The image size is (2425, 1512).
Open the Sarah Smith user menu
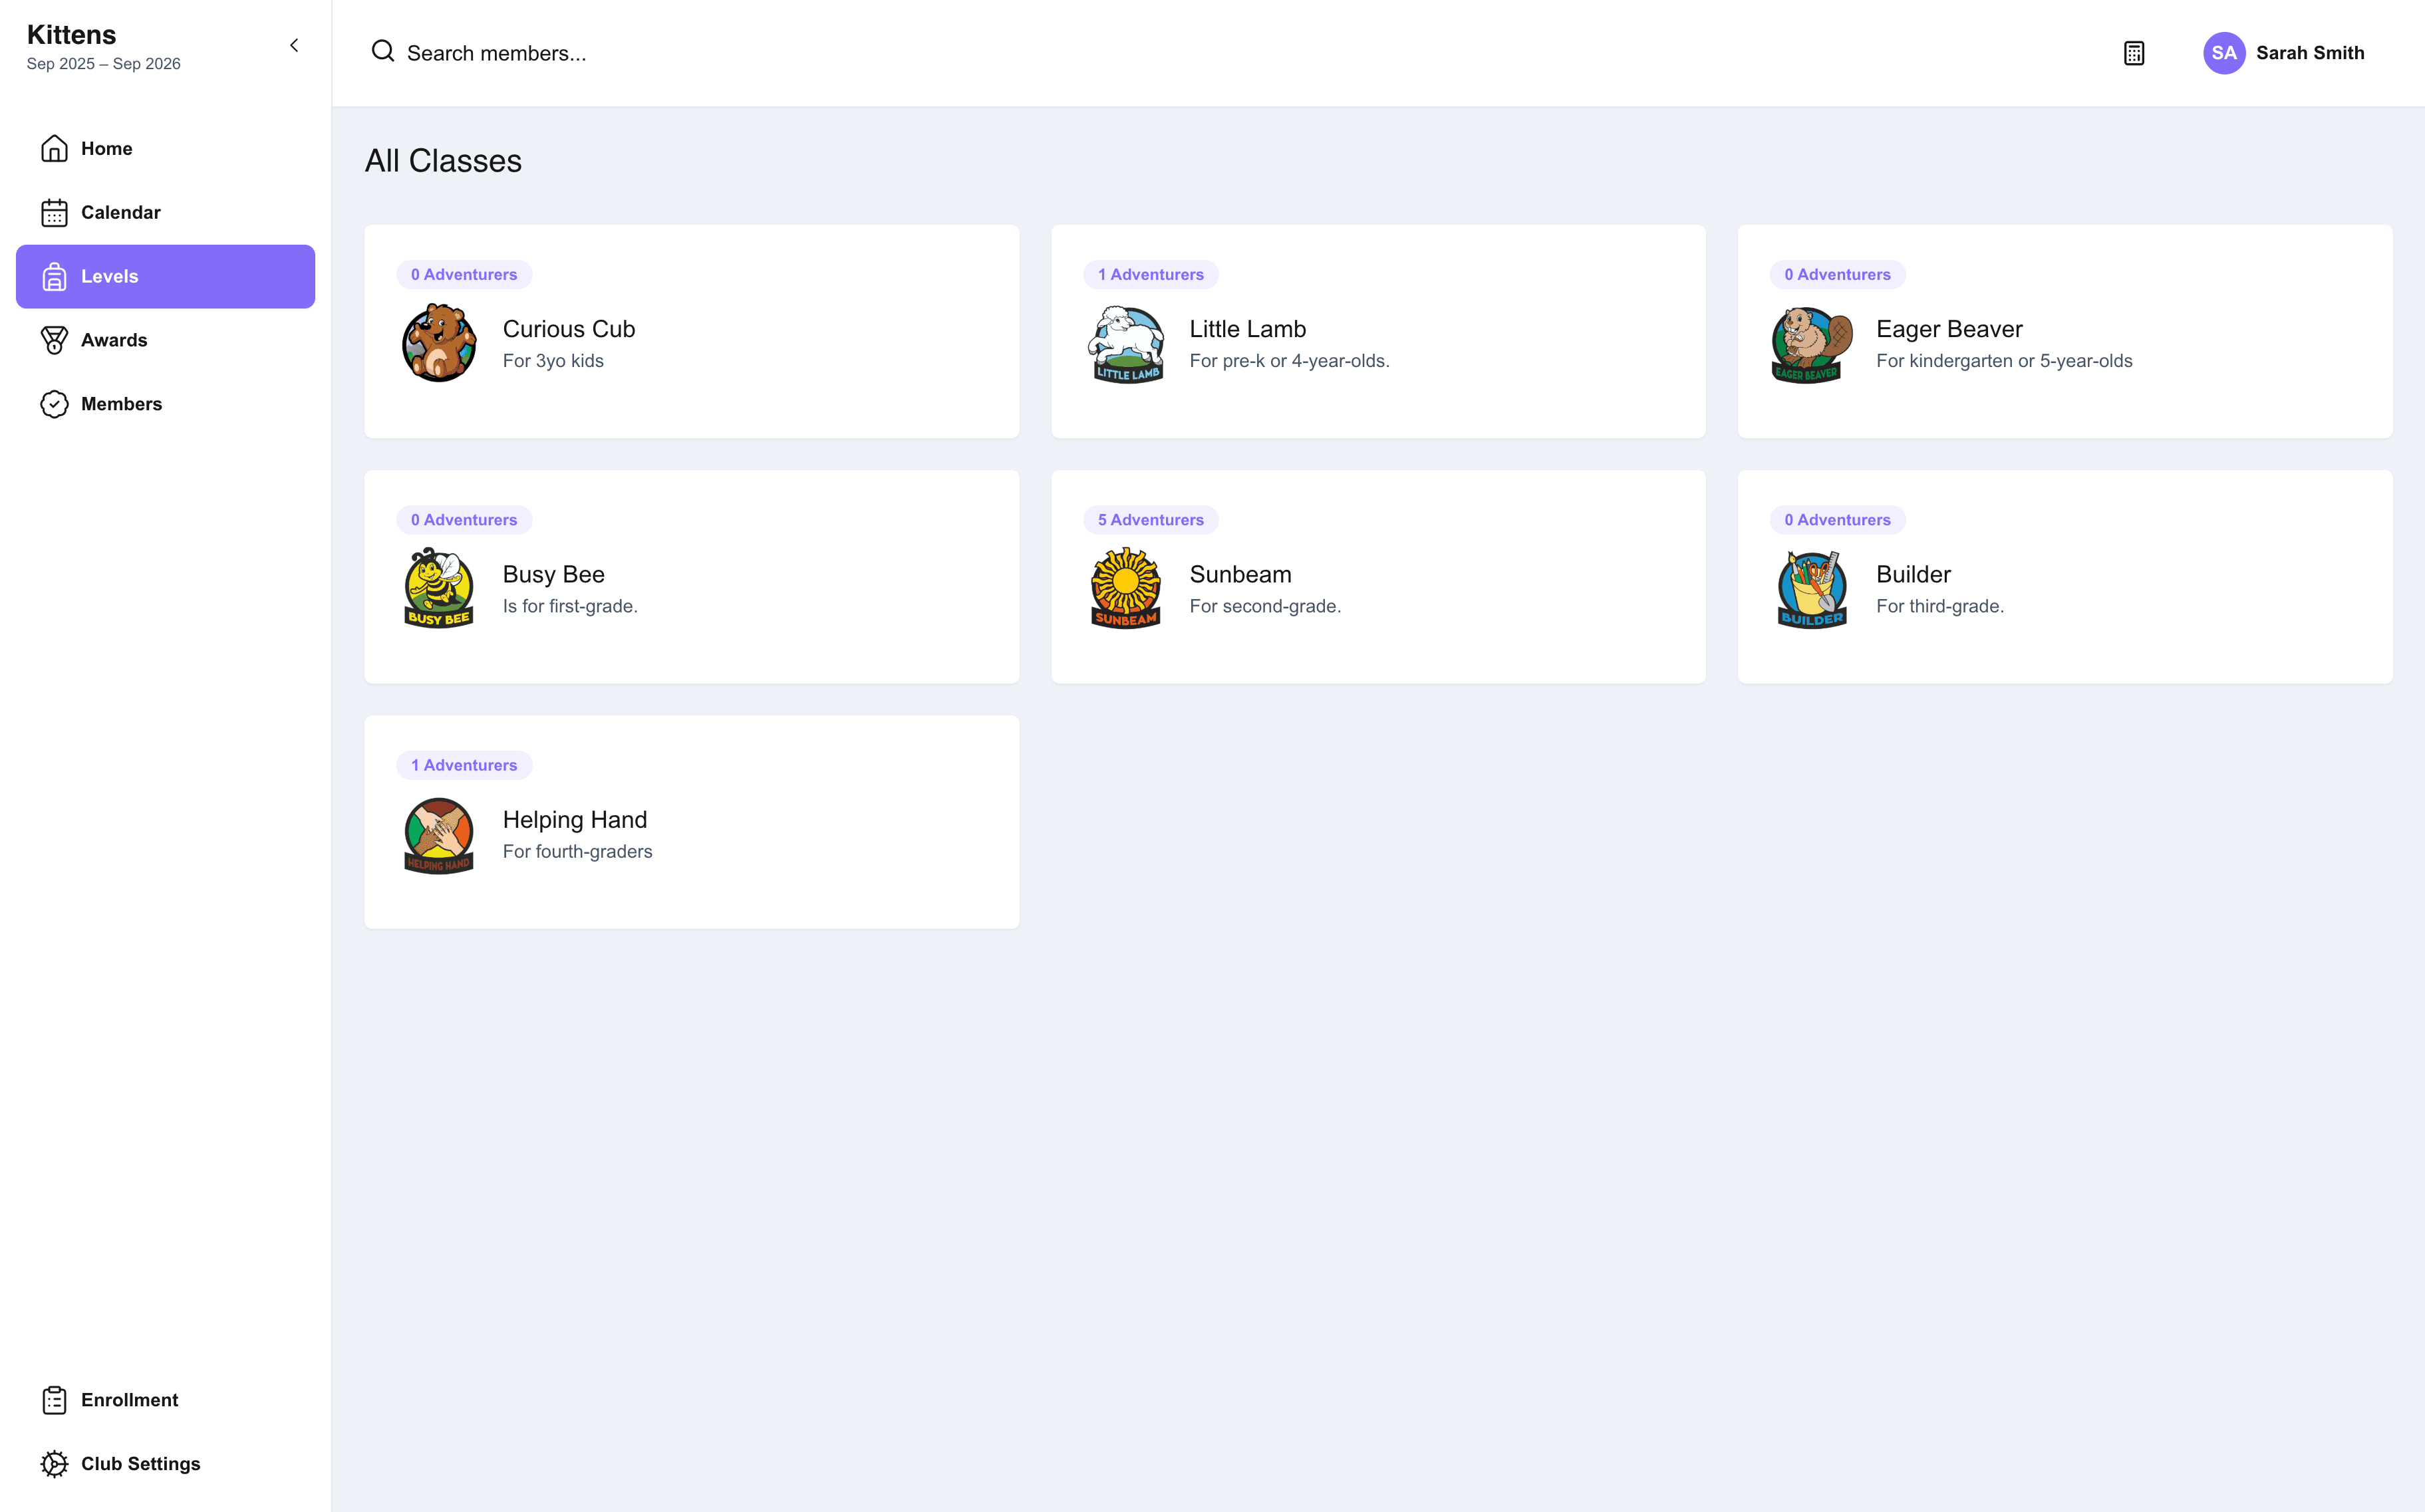2284,53
